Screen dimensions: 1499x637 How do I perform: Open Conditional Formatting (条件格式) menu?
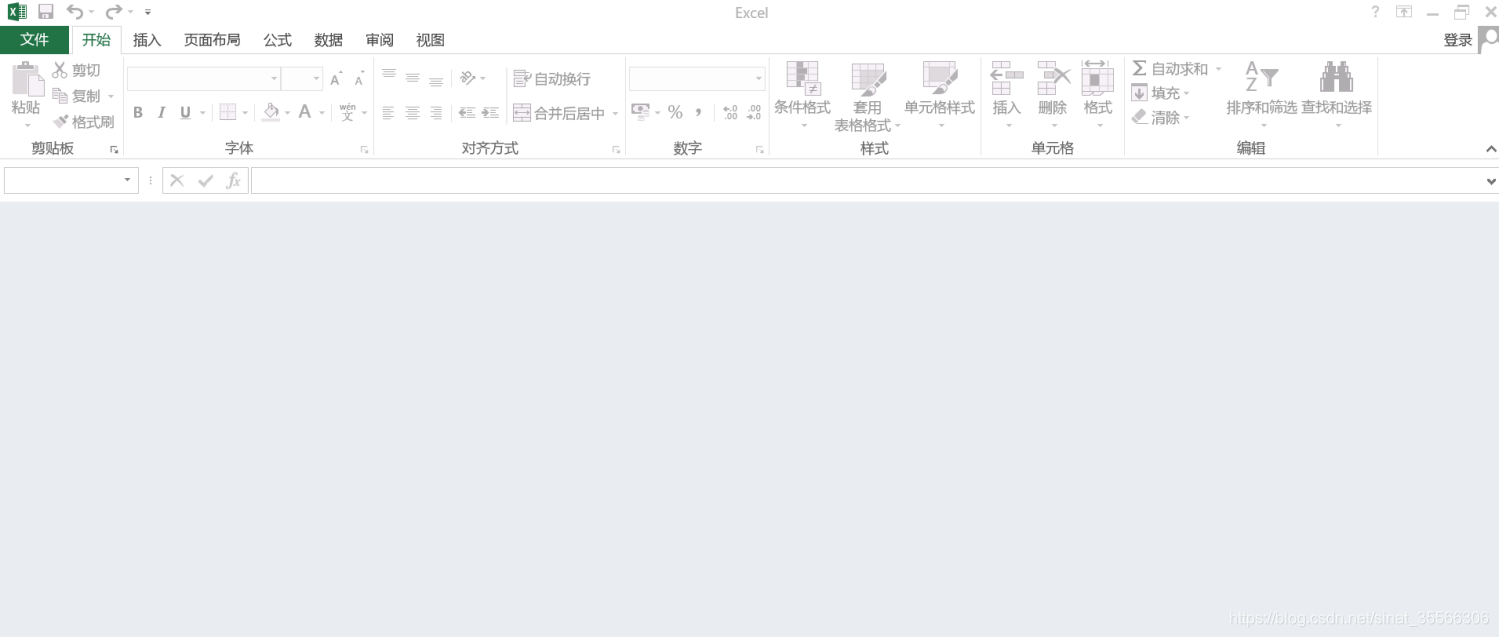click(803, 95)
